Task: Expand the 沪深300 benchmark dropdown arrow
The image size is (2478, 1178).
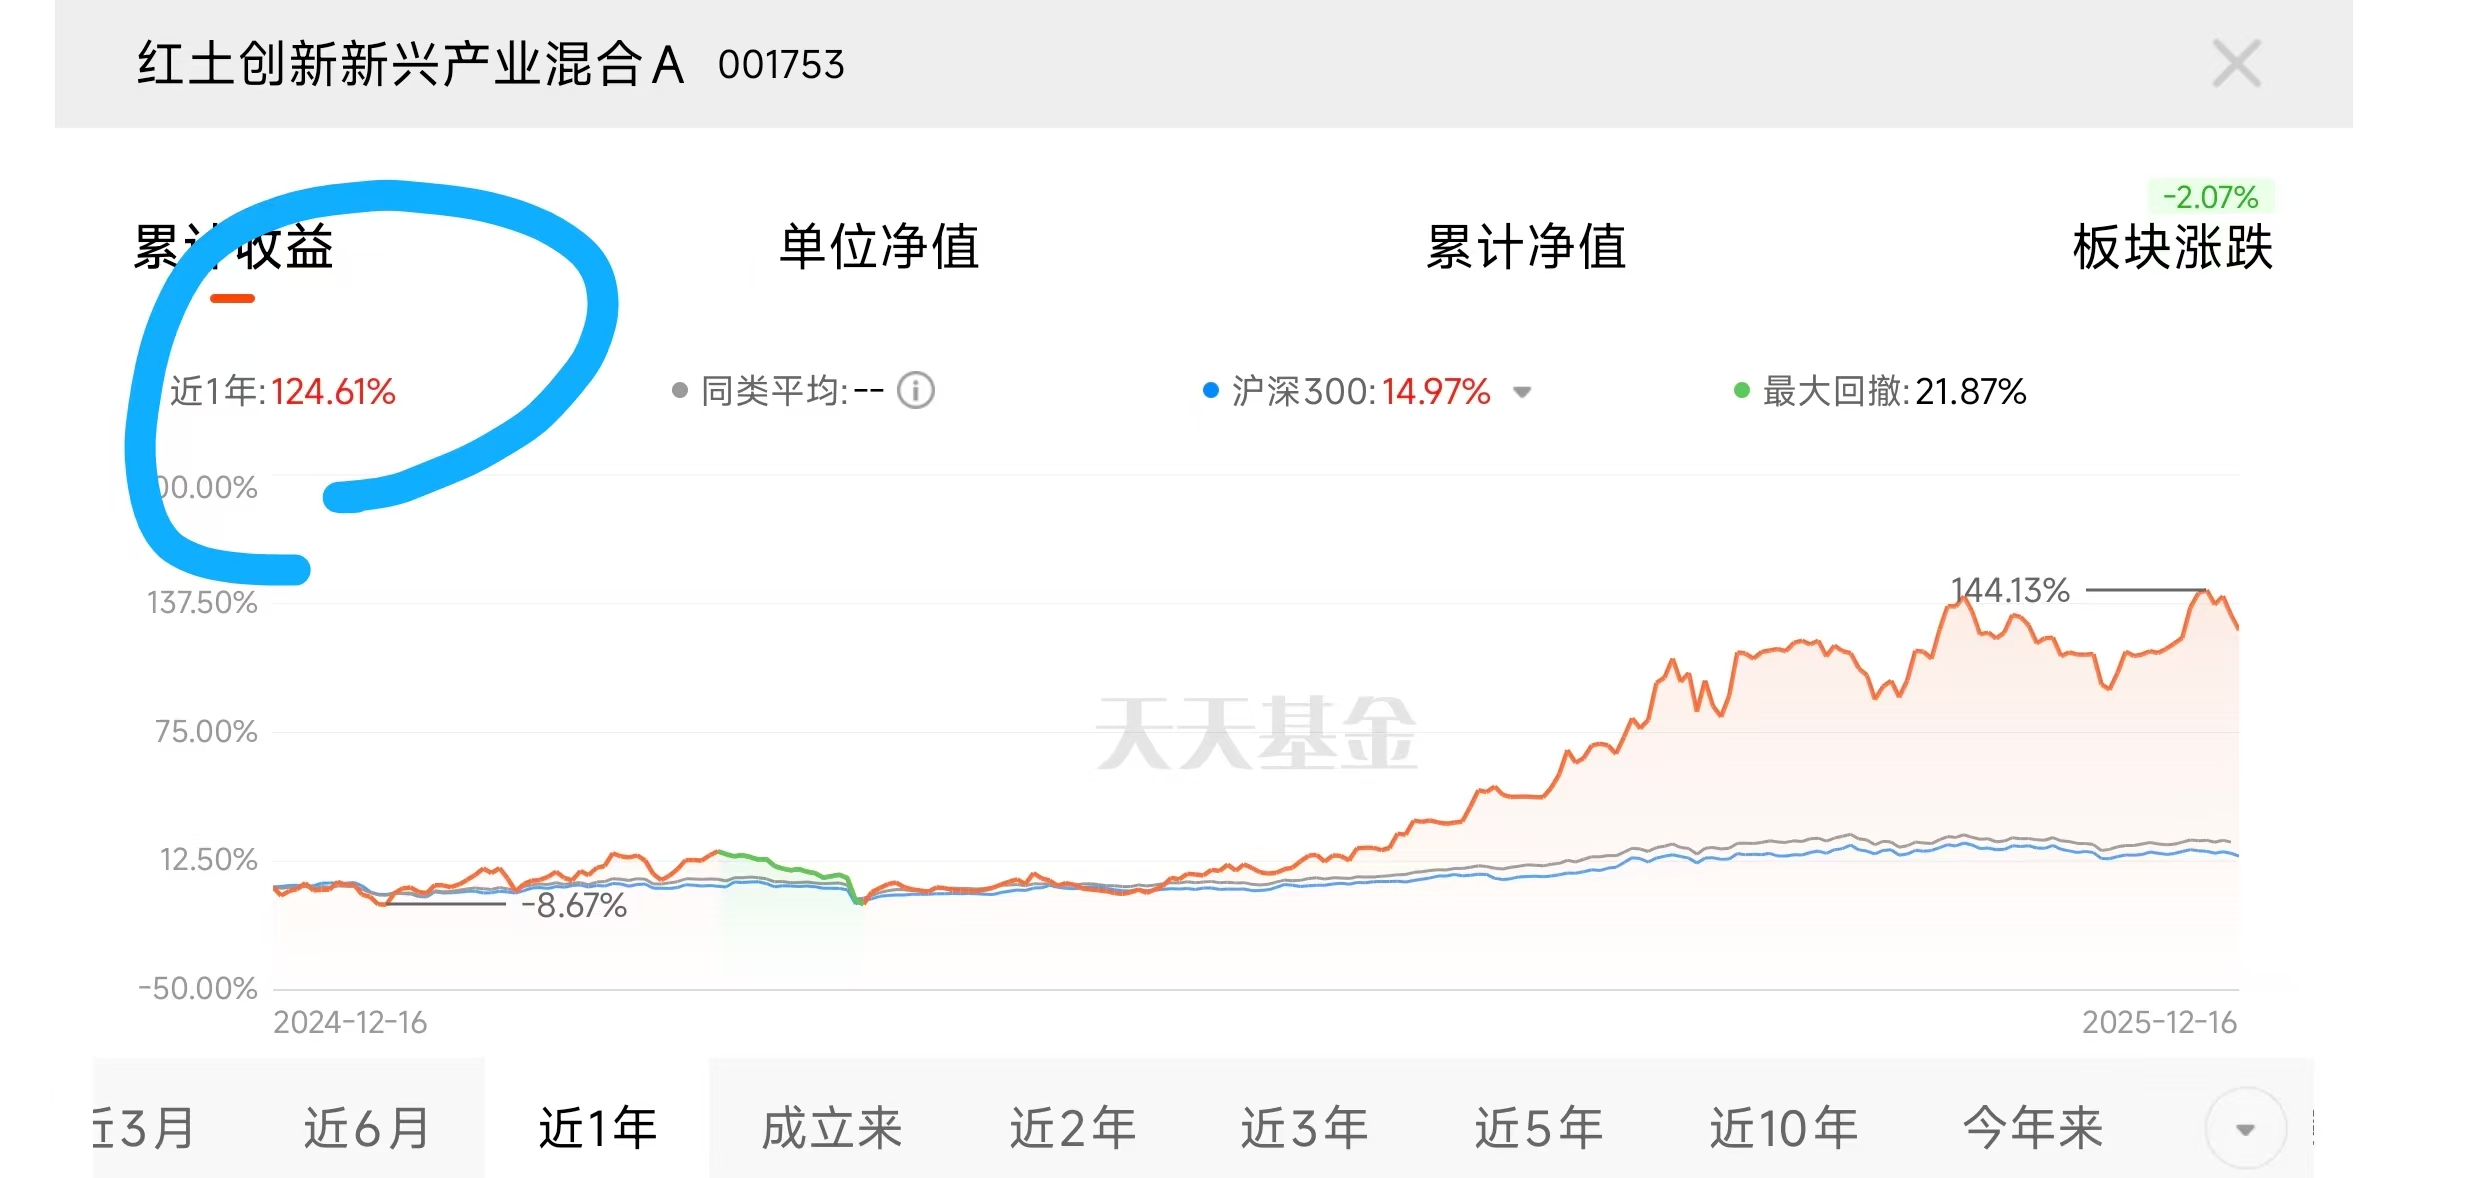Action: click(x=1522, y=392)
